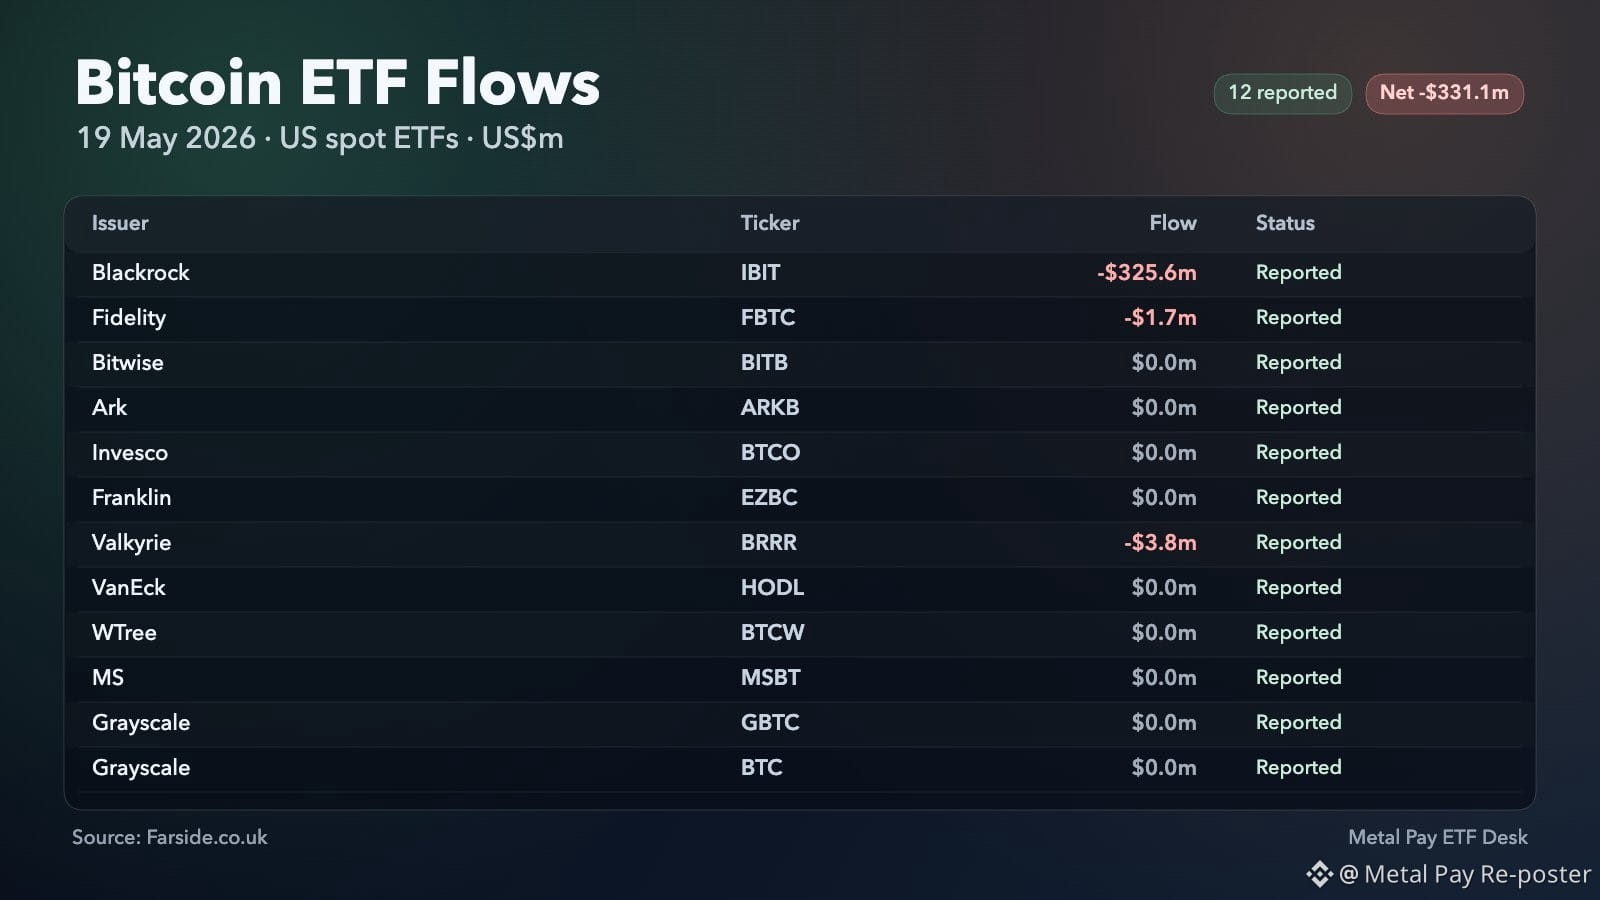Click the -$325.6m flow value
The image size is (1600, 900).
click(1146, 273)
